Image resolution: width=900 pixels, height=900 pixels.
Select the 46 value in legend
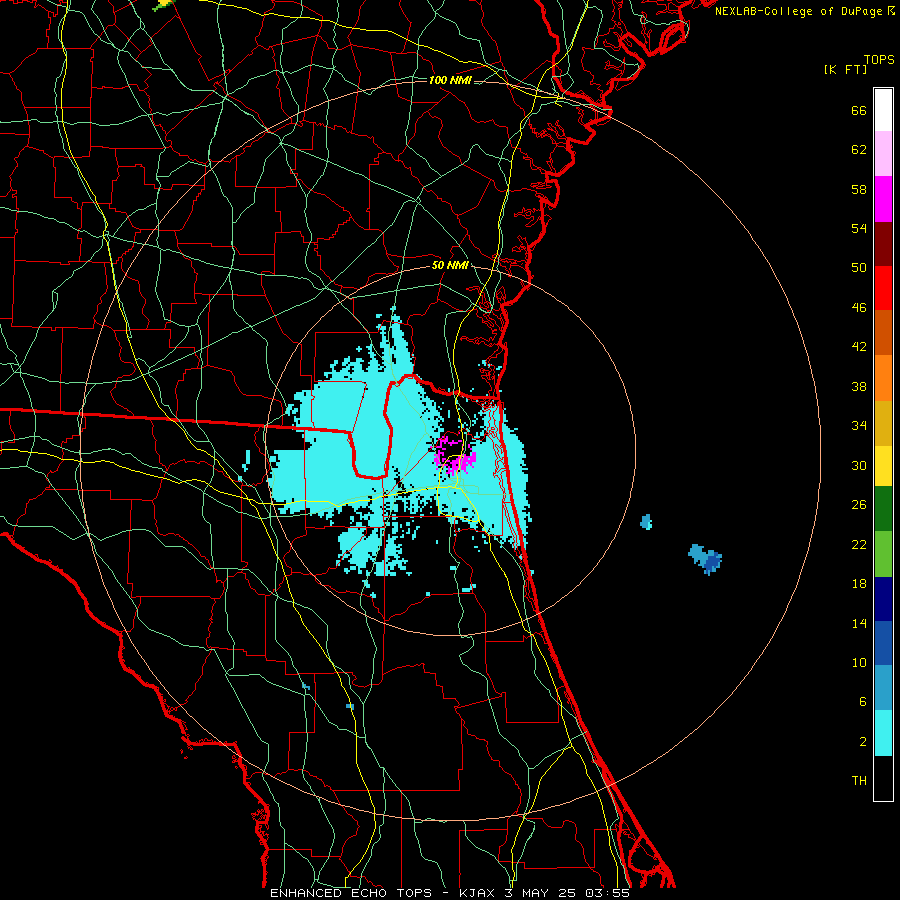pos(859,308)
